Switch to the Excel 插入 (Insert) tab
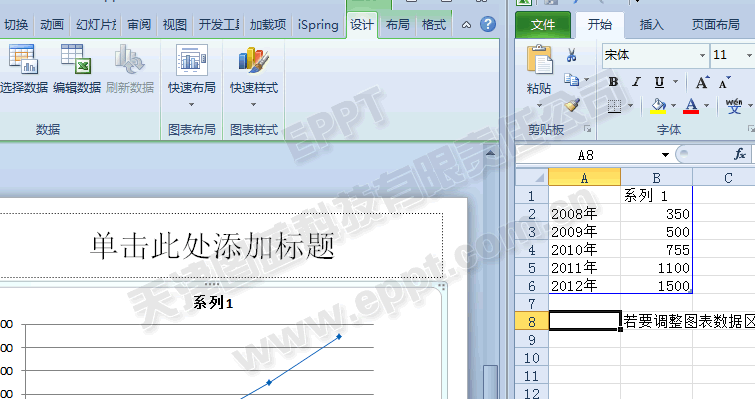 [651, 25]
